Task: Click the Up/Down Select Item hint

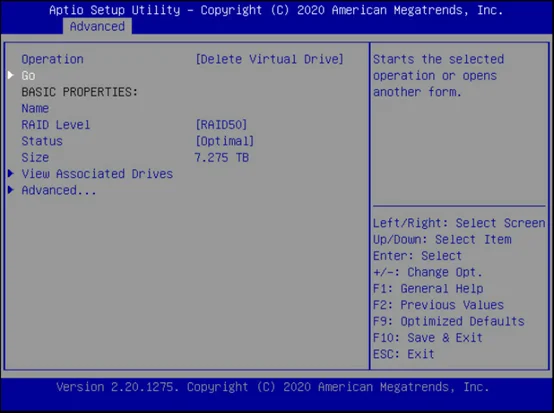Action: [x=442, y=240]
